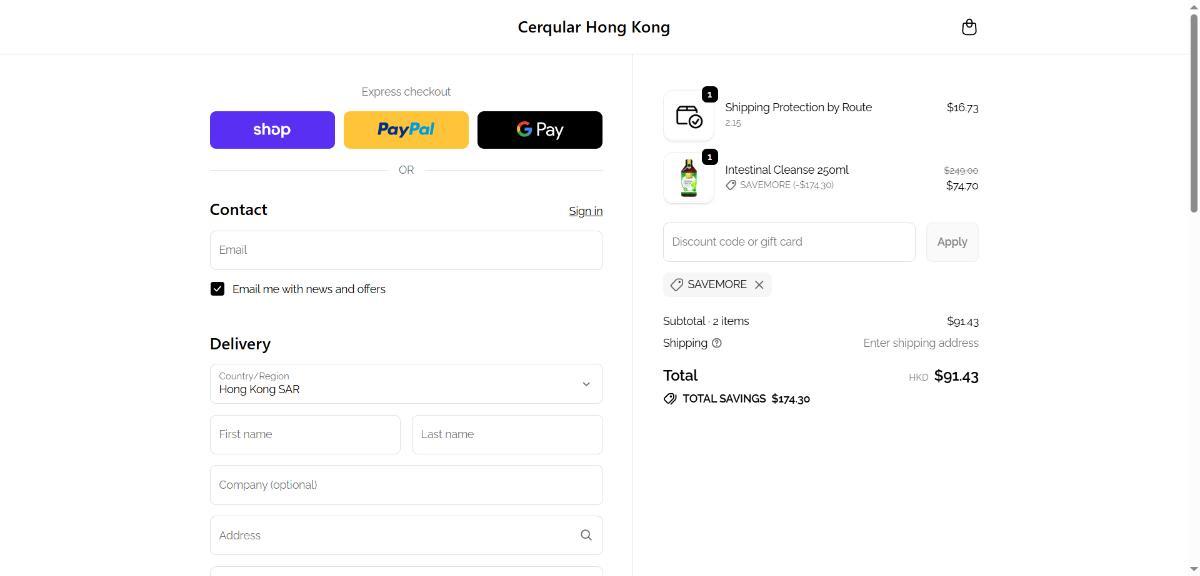The height and width of the screenshot is (576, 1200).
Task: Remove the SAVEMORE discount code tag
Action: [x=759, y=285]
